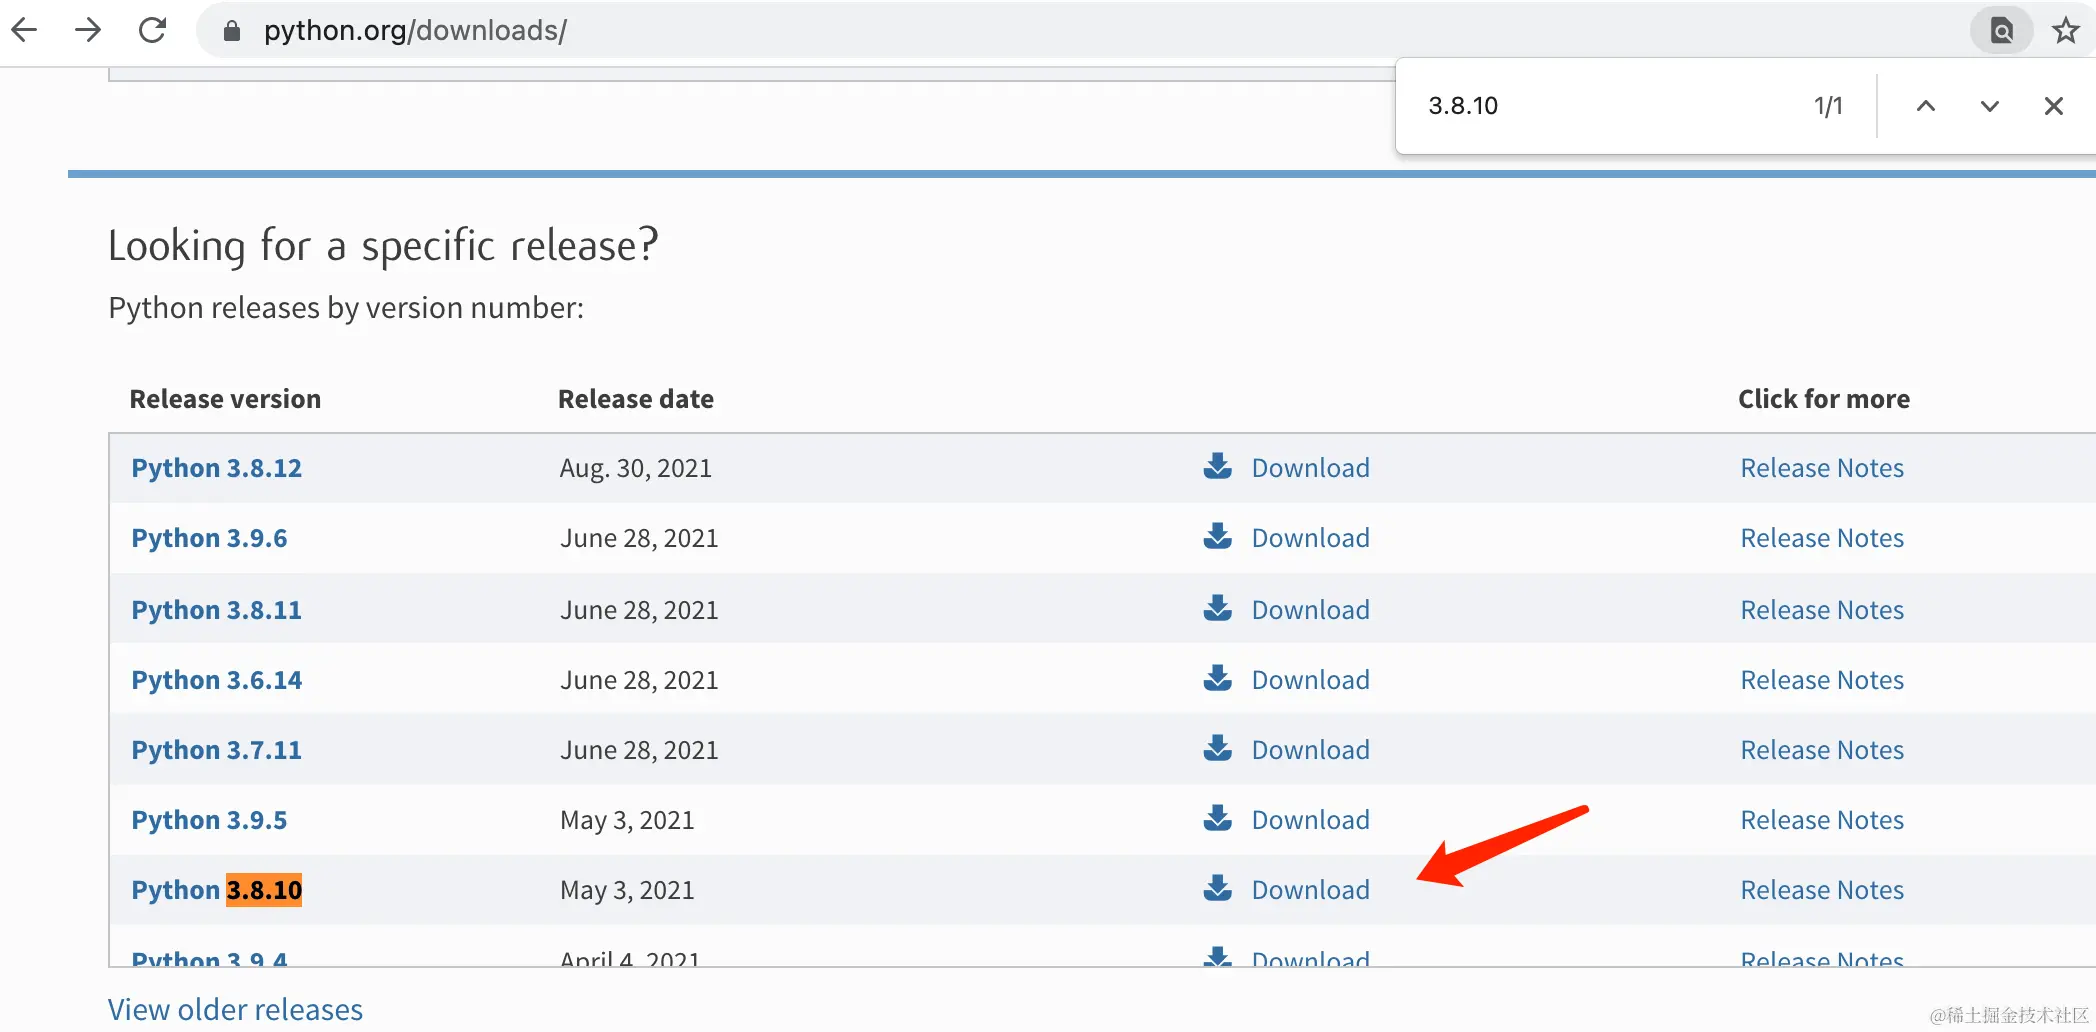This screenshot has height=1032, width=2096.
Task: Open the highlighted Python 3.8.10 release page
Action: [216, 890]
